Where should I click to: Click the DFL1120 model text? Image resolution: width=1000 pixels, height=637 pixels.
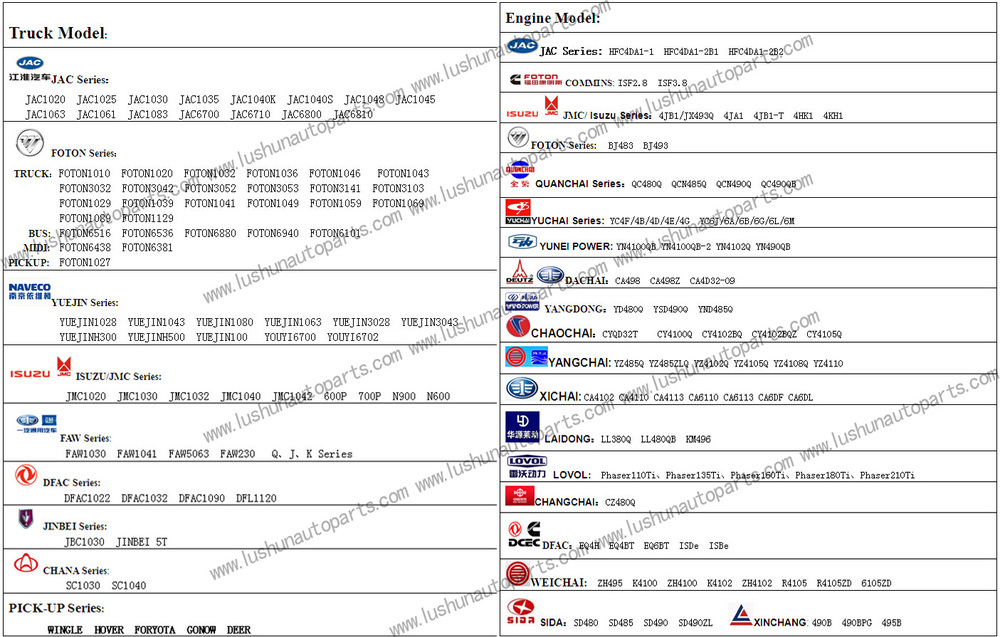(256, 498)
